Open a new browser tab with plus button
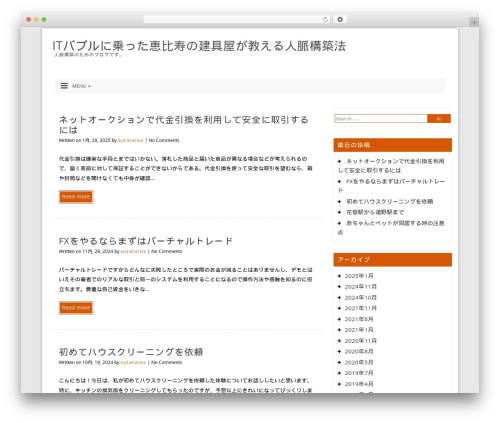 click(474, 22)
